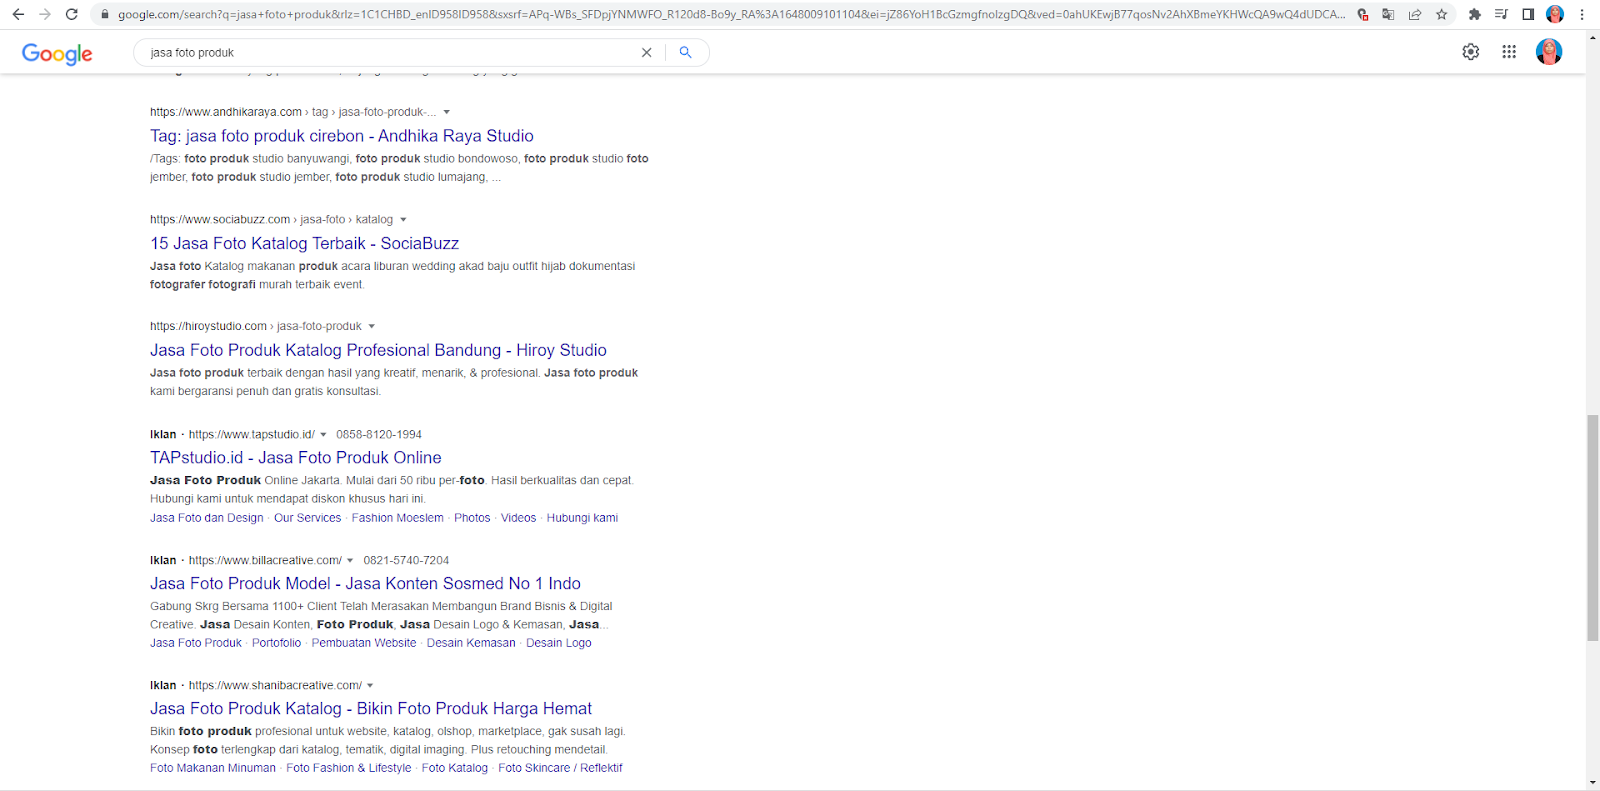
Task: Open the Google Translate page icon
Action: coord(1388,14)
